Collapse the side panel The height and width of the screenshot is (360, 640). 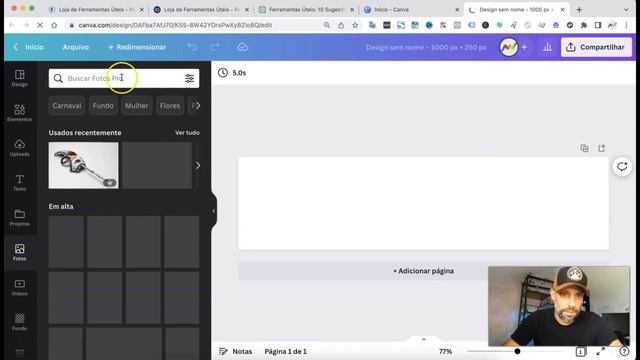tap(214, 211)
